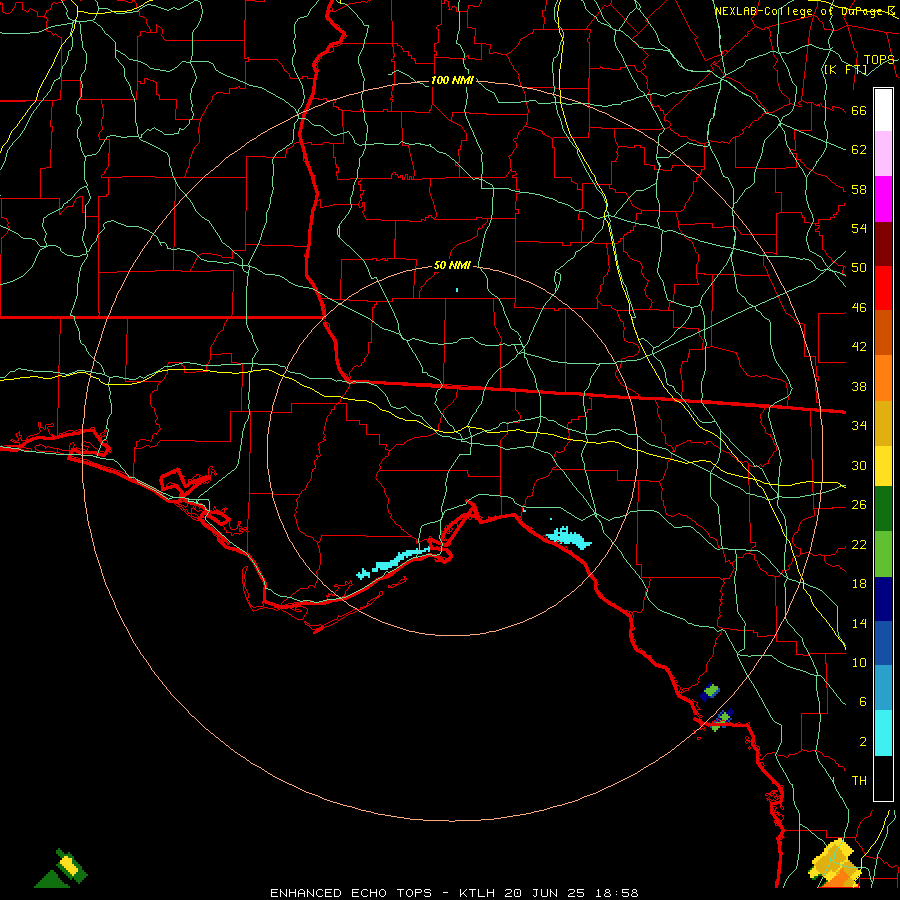Image resolution: width=900 pixels, height=900 pixels.
Task: Click the '18:58' timestamp text
Action: (616, 893)
